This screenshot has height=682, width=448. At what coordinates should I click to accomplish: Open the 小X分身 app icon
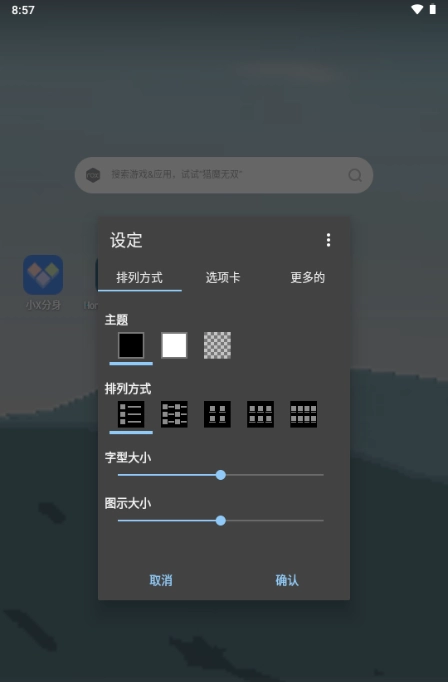coord(43,275)
